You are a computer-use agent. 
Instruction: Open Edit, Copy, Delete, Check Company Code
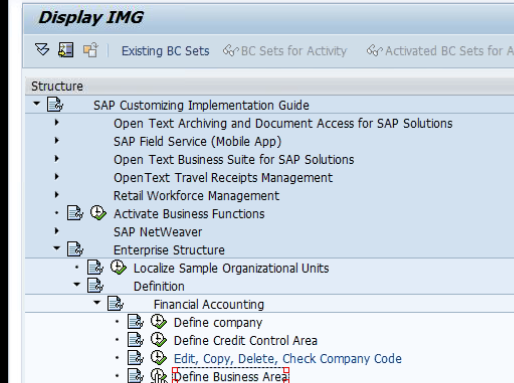tap(288, 359)
